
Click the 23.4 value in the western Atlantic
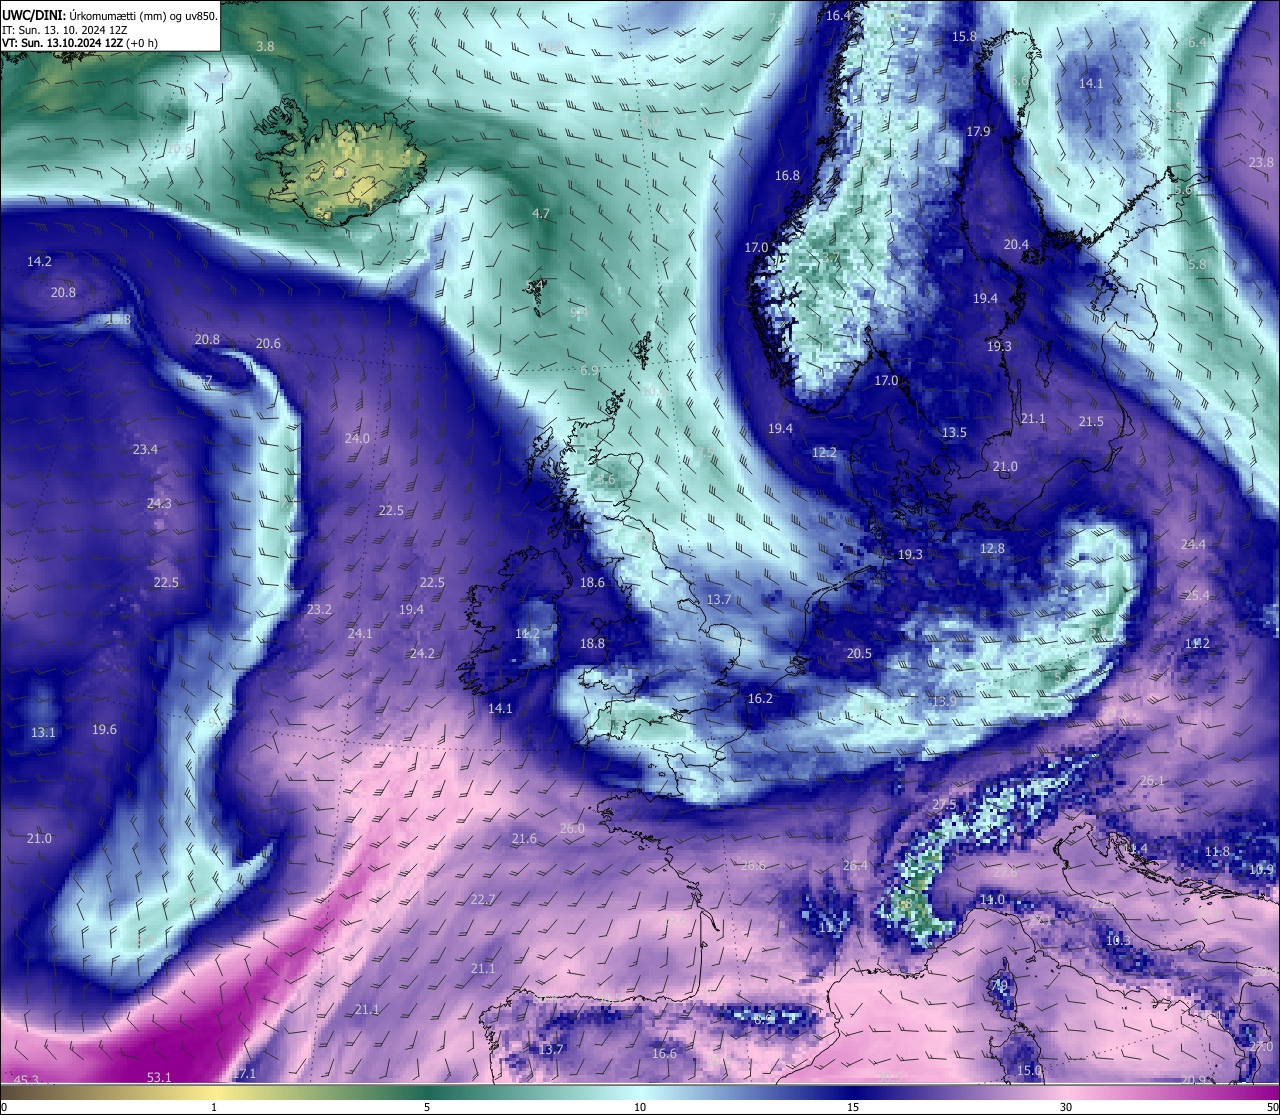tap(145, 450)
